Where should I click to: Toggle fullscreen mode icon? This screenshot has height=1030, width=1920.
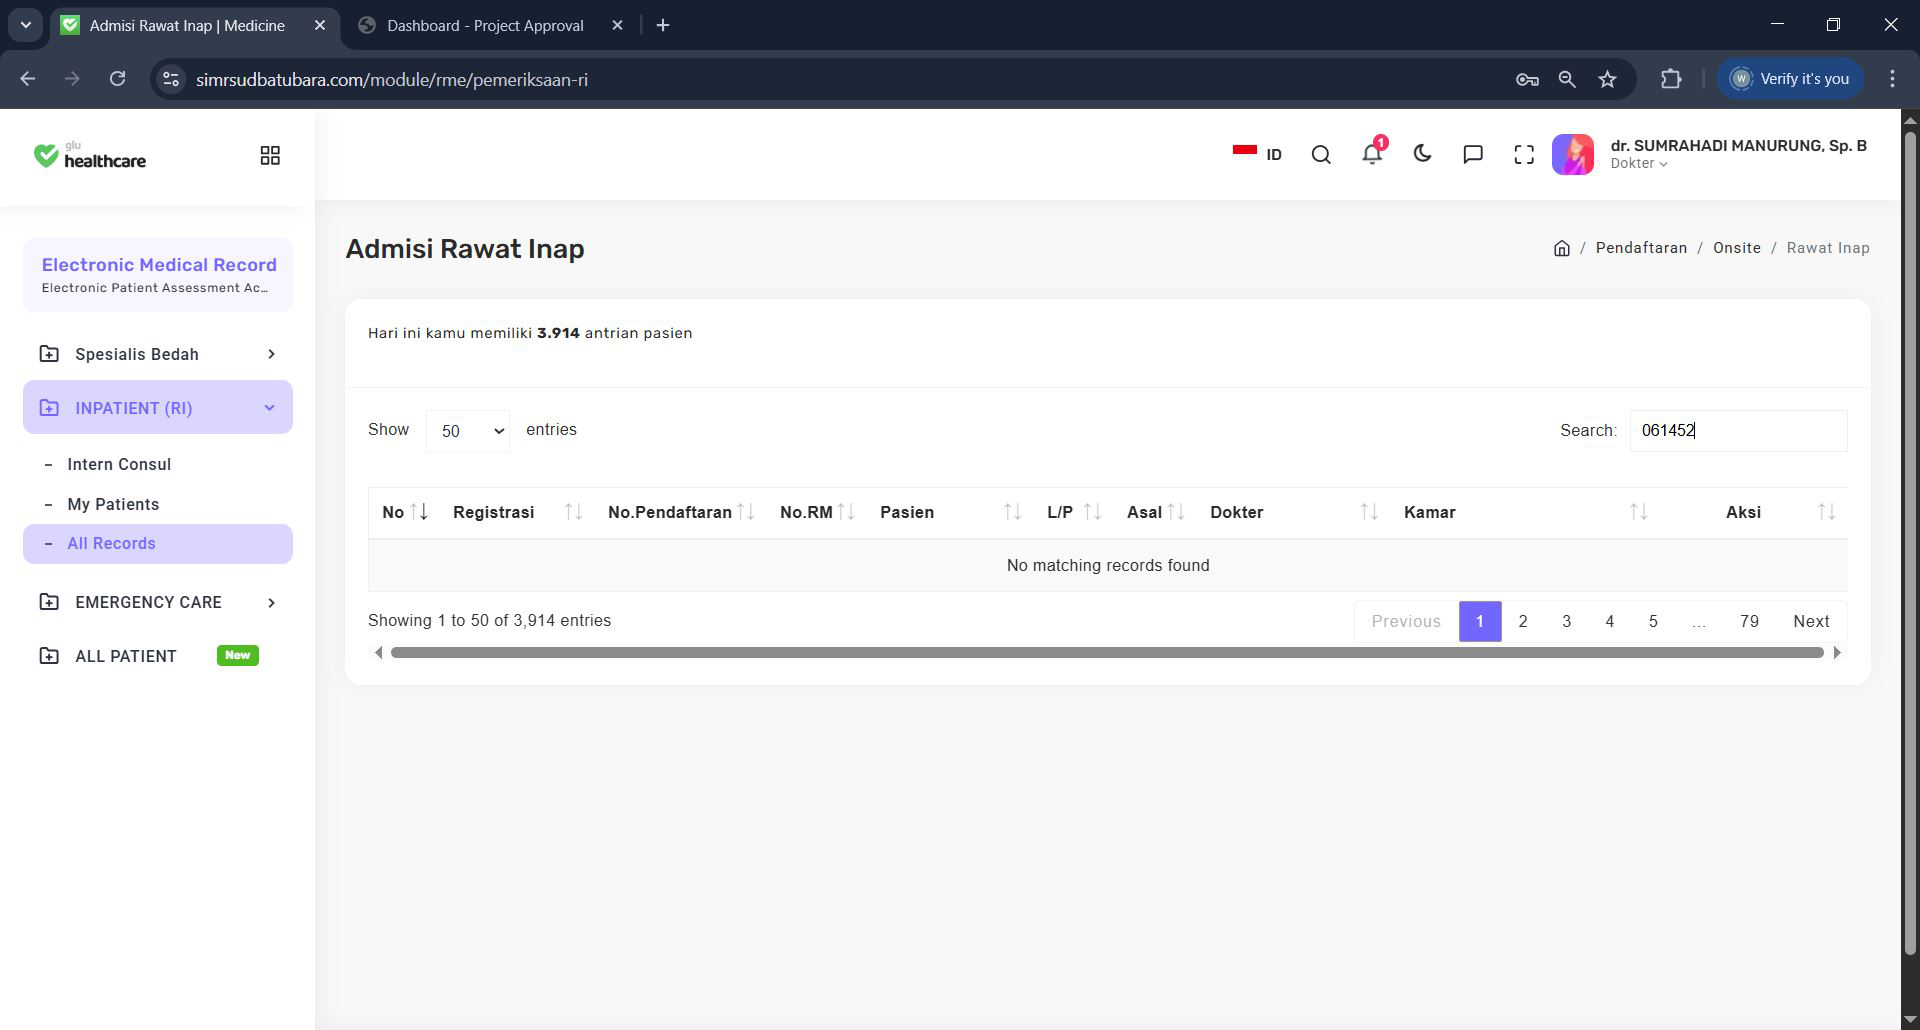point(1524,154)
